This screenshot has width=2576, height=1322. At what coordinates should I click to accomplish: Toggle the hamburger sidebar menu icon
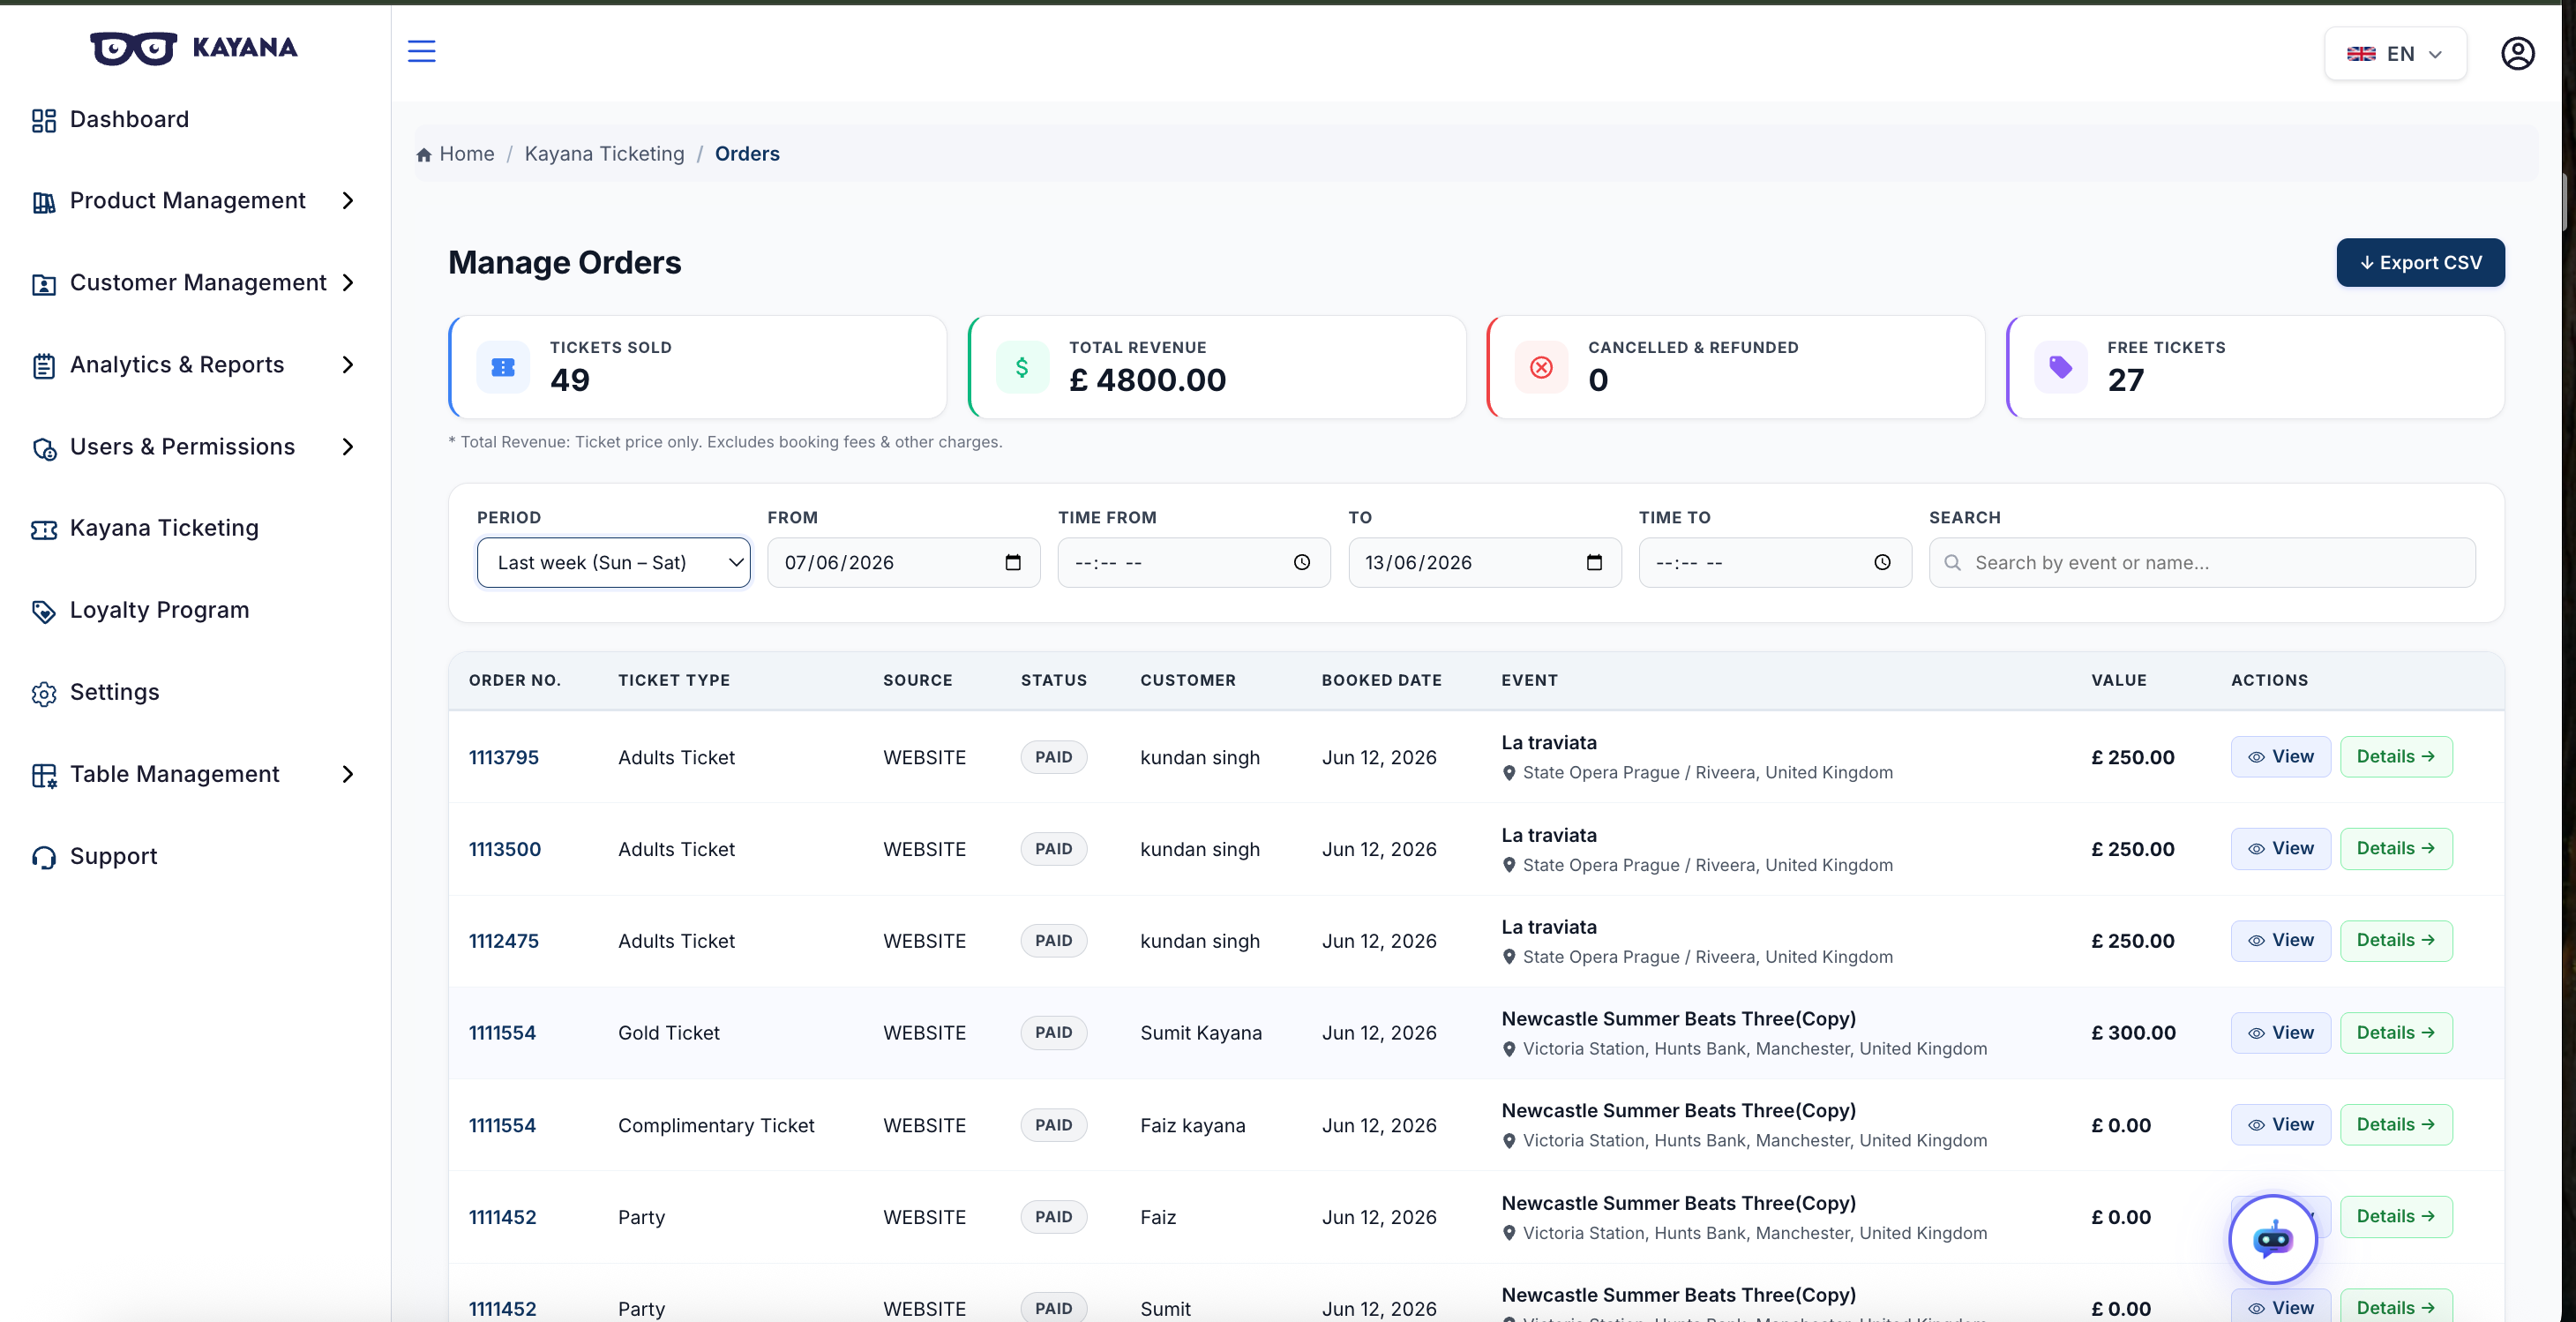click(421, 51)
